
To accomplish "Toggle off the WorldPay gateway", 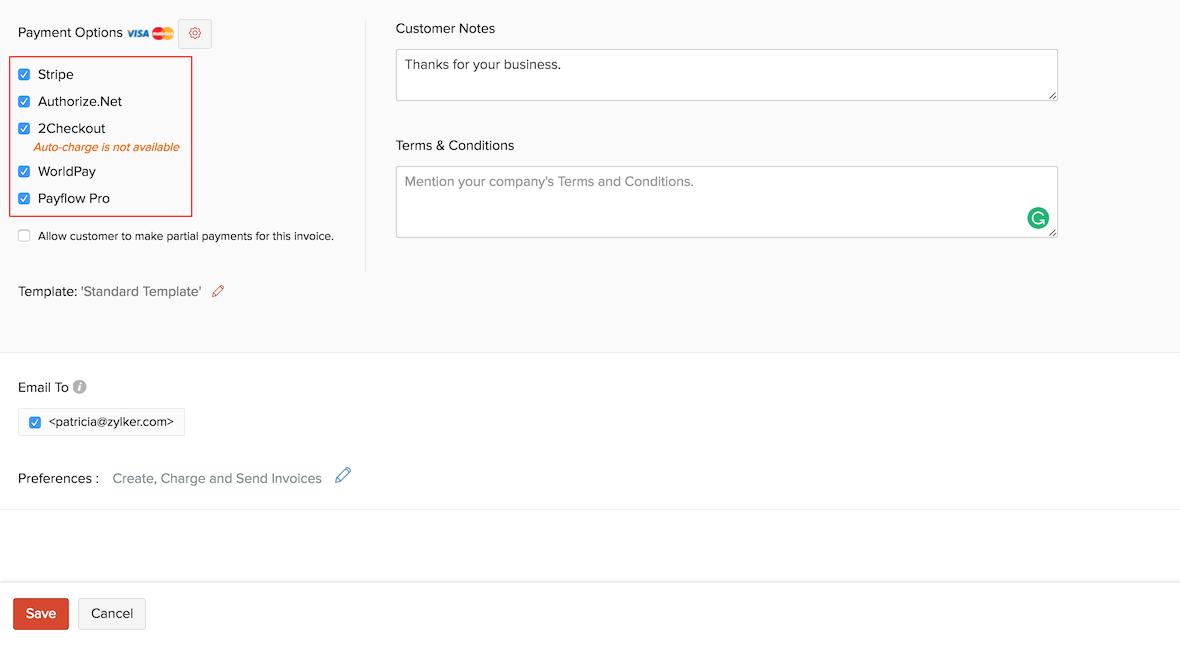I will pyautogui.click(x=24, y=171).
